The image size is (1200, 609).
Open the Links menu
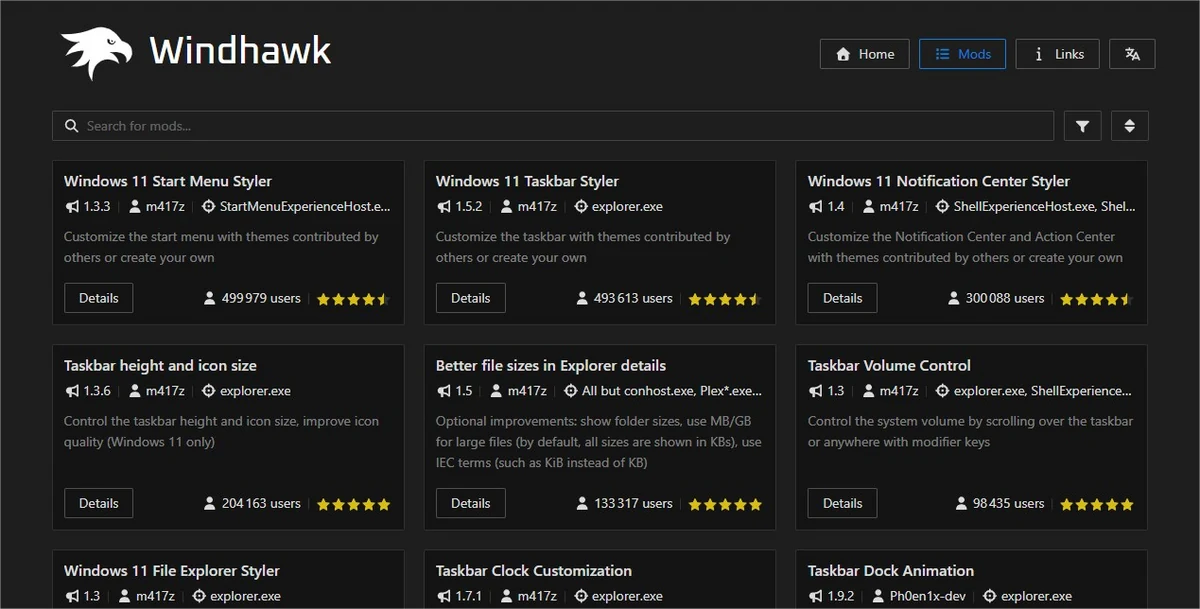[1057, 54]
